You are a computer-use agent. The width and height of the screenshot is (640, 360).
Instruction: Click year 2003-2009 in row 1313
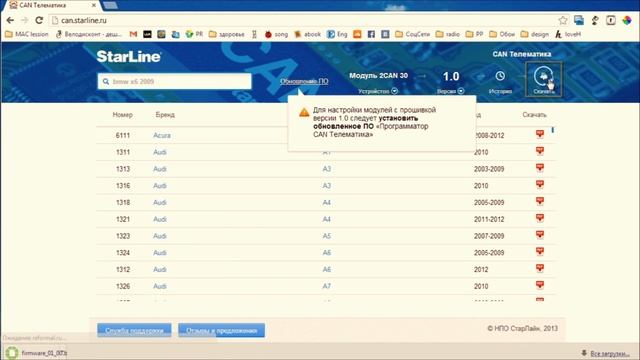click(x=489, y=169)
